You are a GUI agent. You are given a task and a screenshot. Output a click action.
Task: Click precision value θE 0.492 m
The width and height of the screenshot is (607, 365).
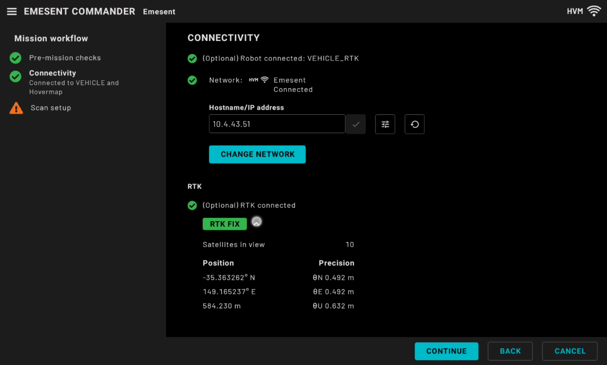click(333, 292)
